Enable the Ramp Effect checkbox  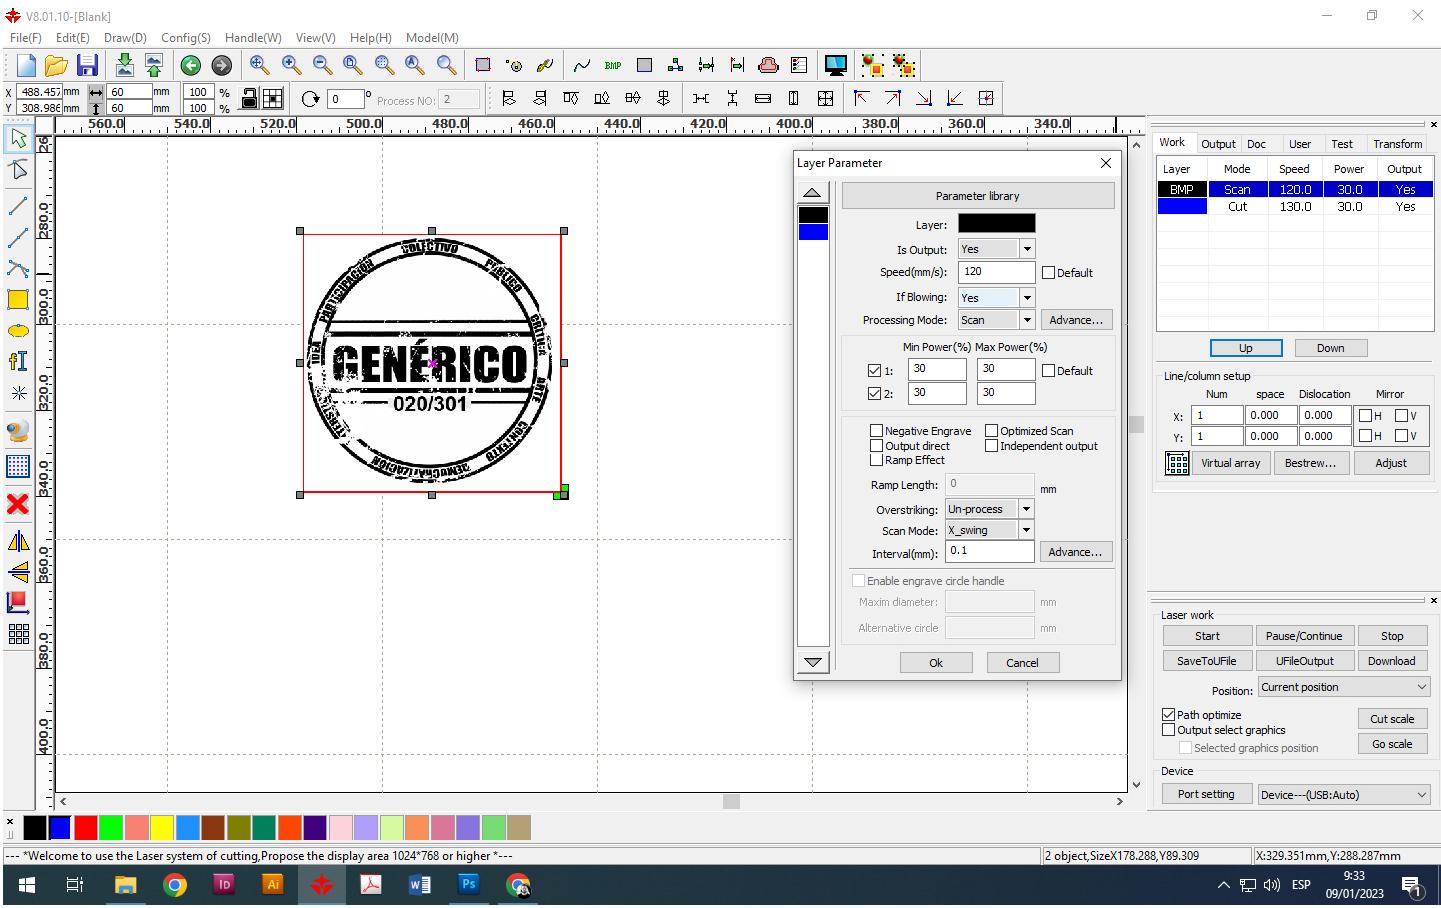877,460
